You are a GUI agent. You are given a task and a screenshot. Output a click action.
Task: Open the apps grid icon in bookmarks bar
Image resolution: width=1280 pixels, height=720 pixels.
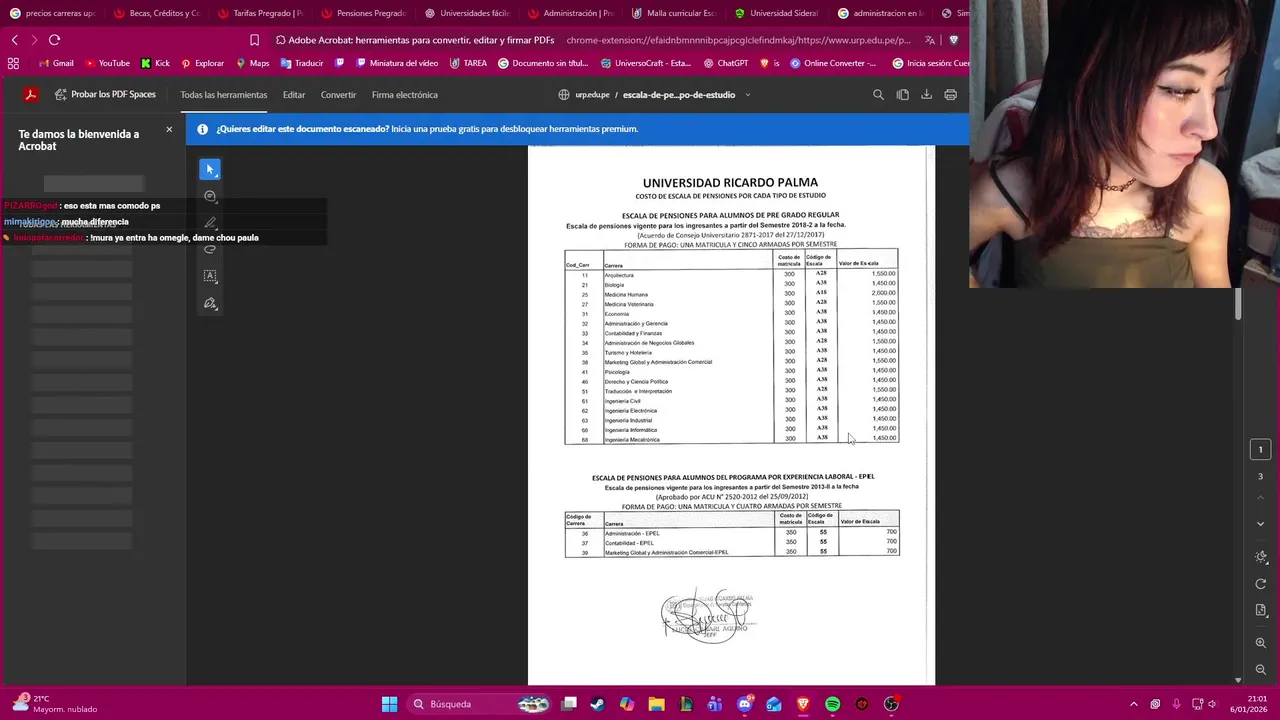(13, 63)
